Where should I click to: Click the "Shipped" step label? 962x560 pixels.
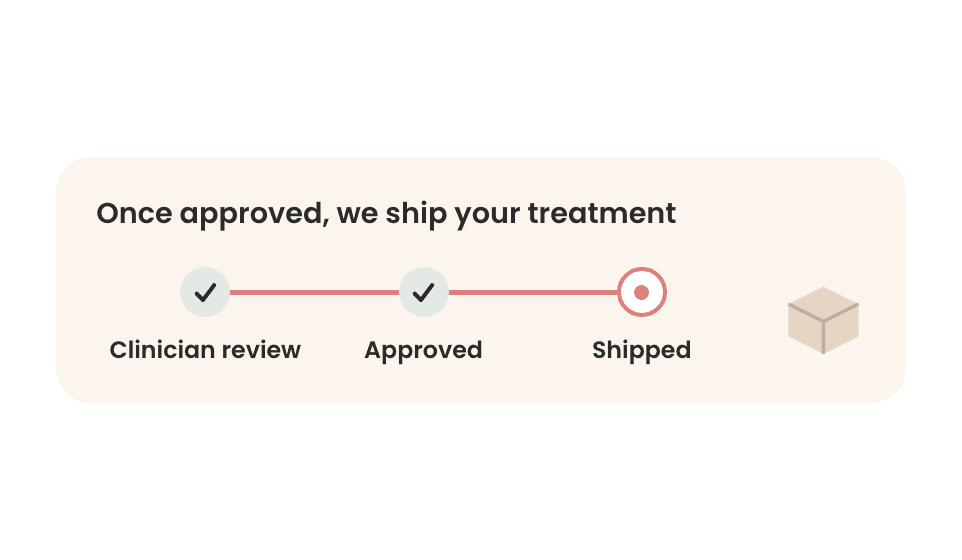[x=642, y=350]
